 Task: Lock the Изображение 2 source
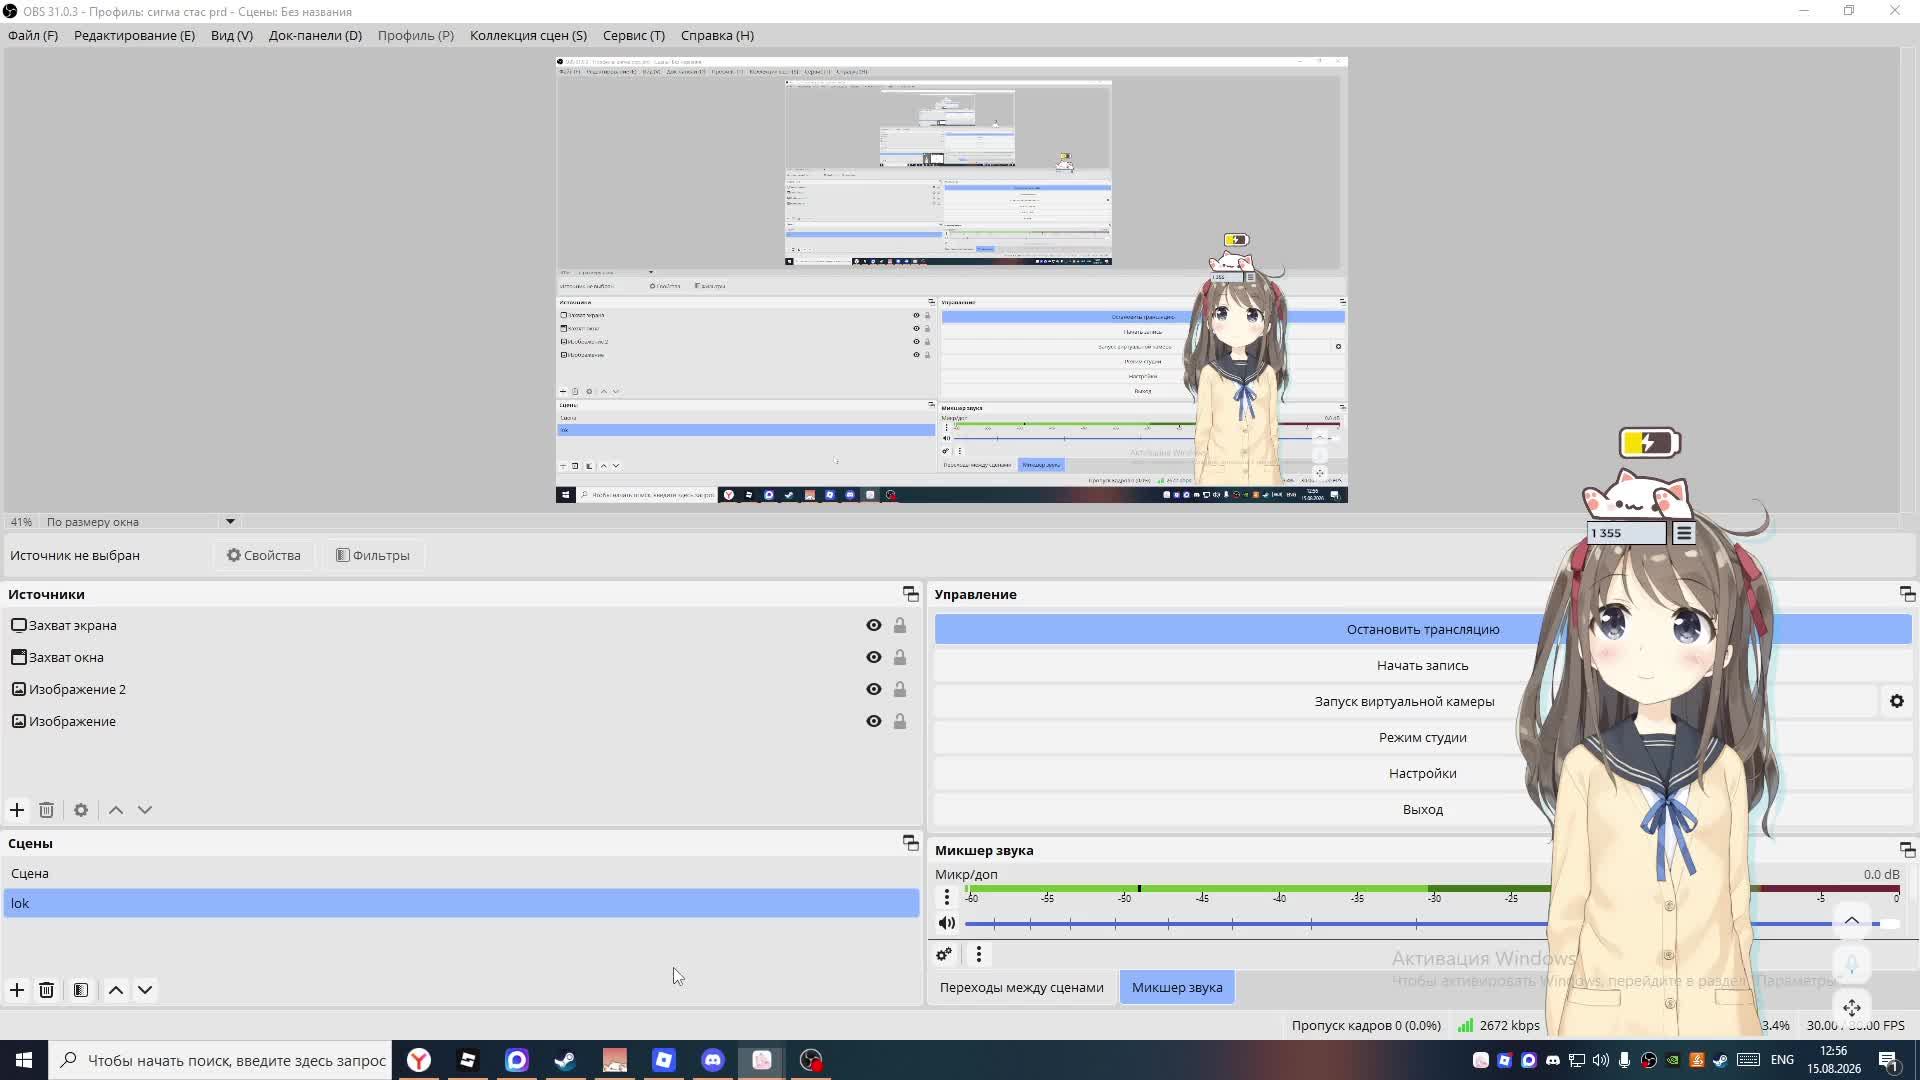900,689
